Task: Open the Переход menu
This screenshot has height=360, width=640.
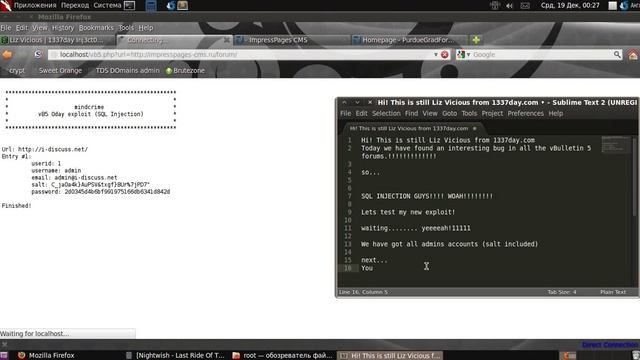Action: (x=75, y=5)
